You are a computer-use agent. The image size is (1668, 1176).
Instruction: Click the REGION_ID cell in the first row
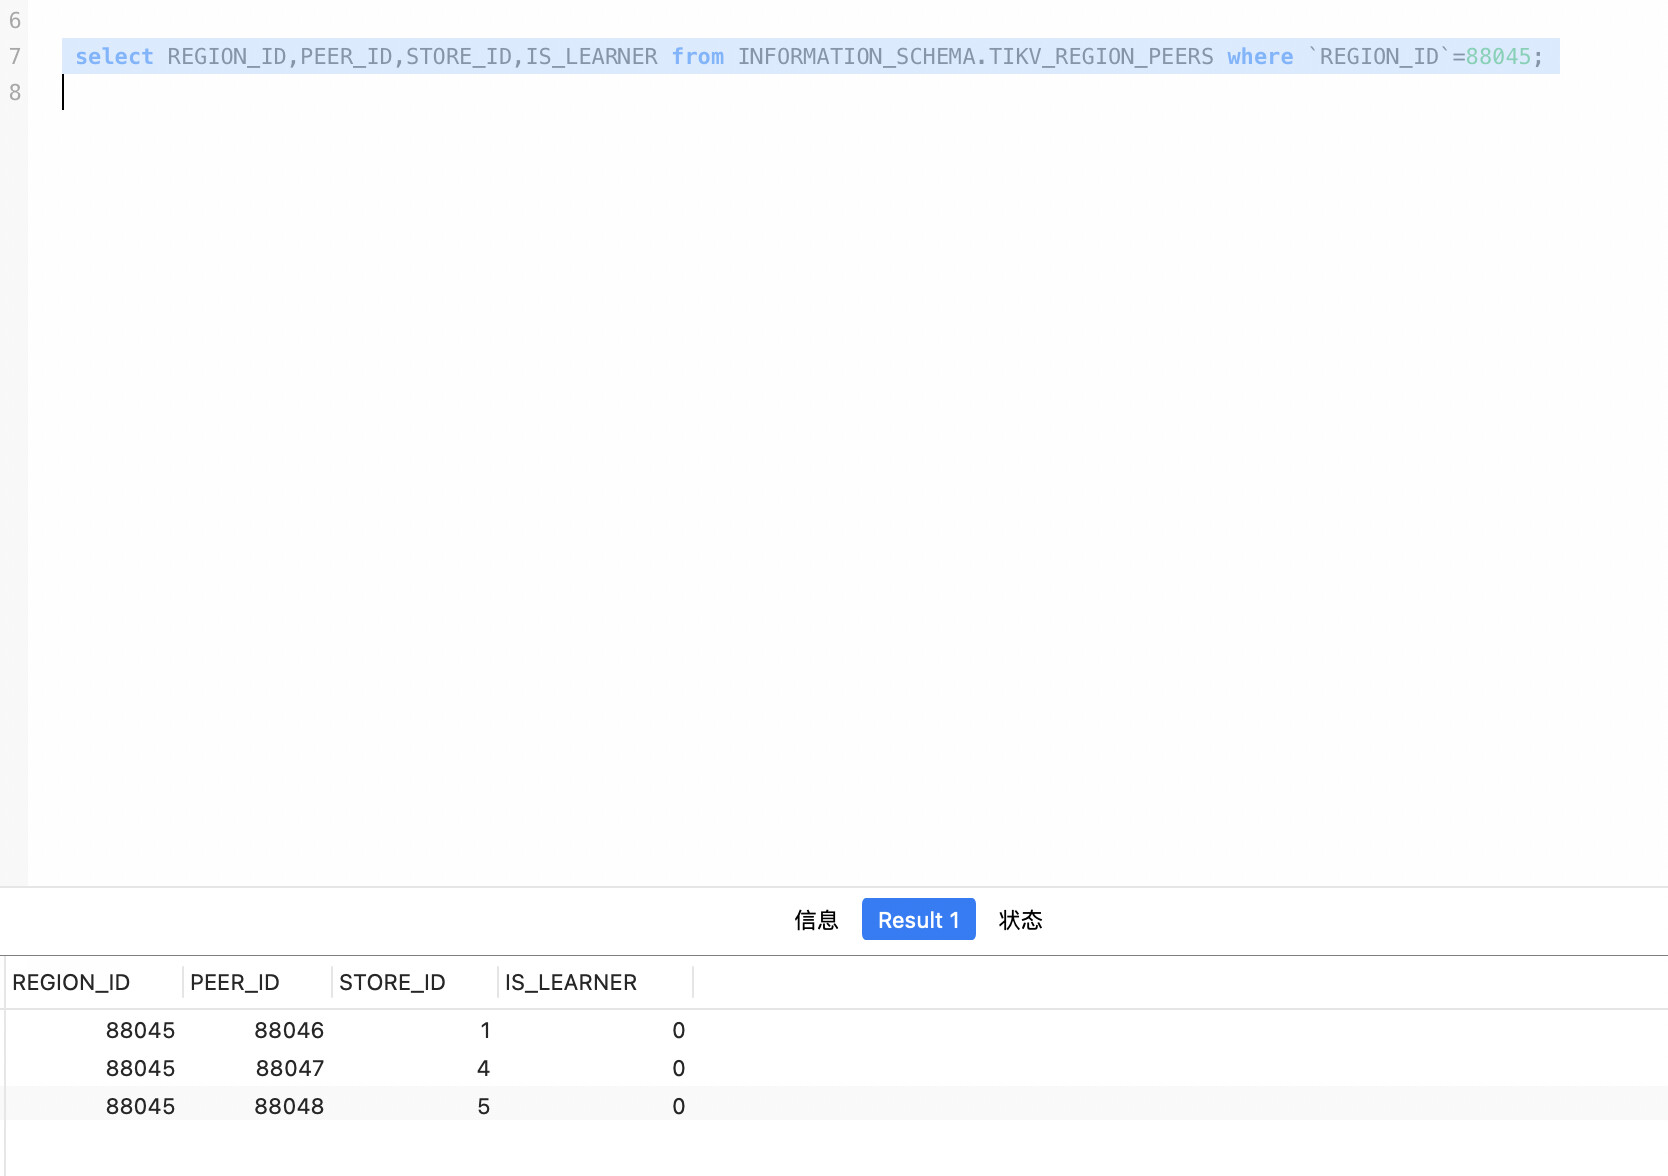click(x=140, y=1030)
